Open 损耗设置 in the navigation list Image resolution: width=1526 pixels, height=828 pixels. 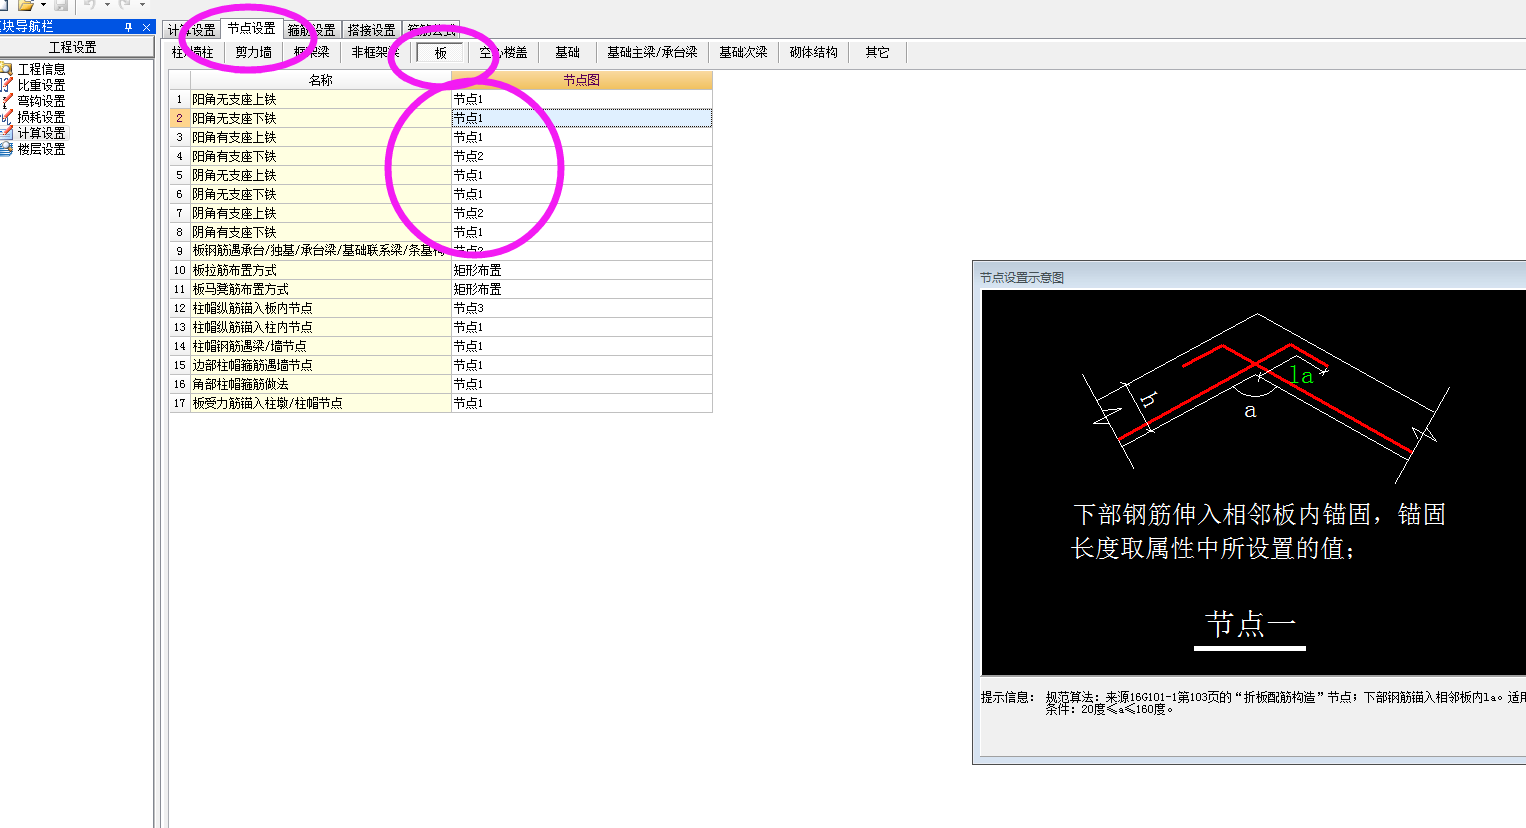click(41, 117)
